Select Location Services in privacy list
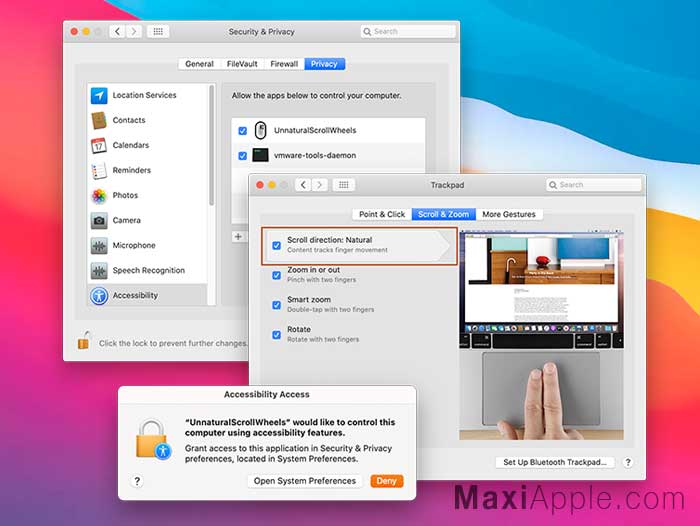This screenshot has height=526, width=700. (x=148, y=95)
